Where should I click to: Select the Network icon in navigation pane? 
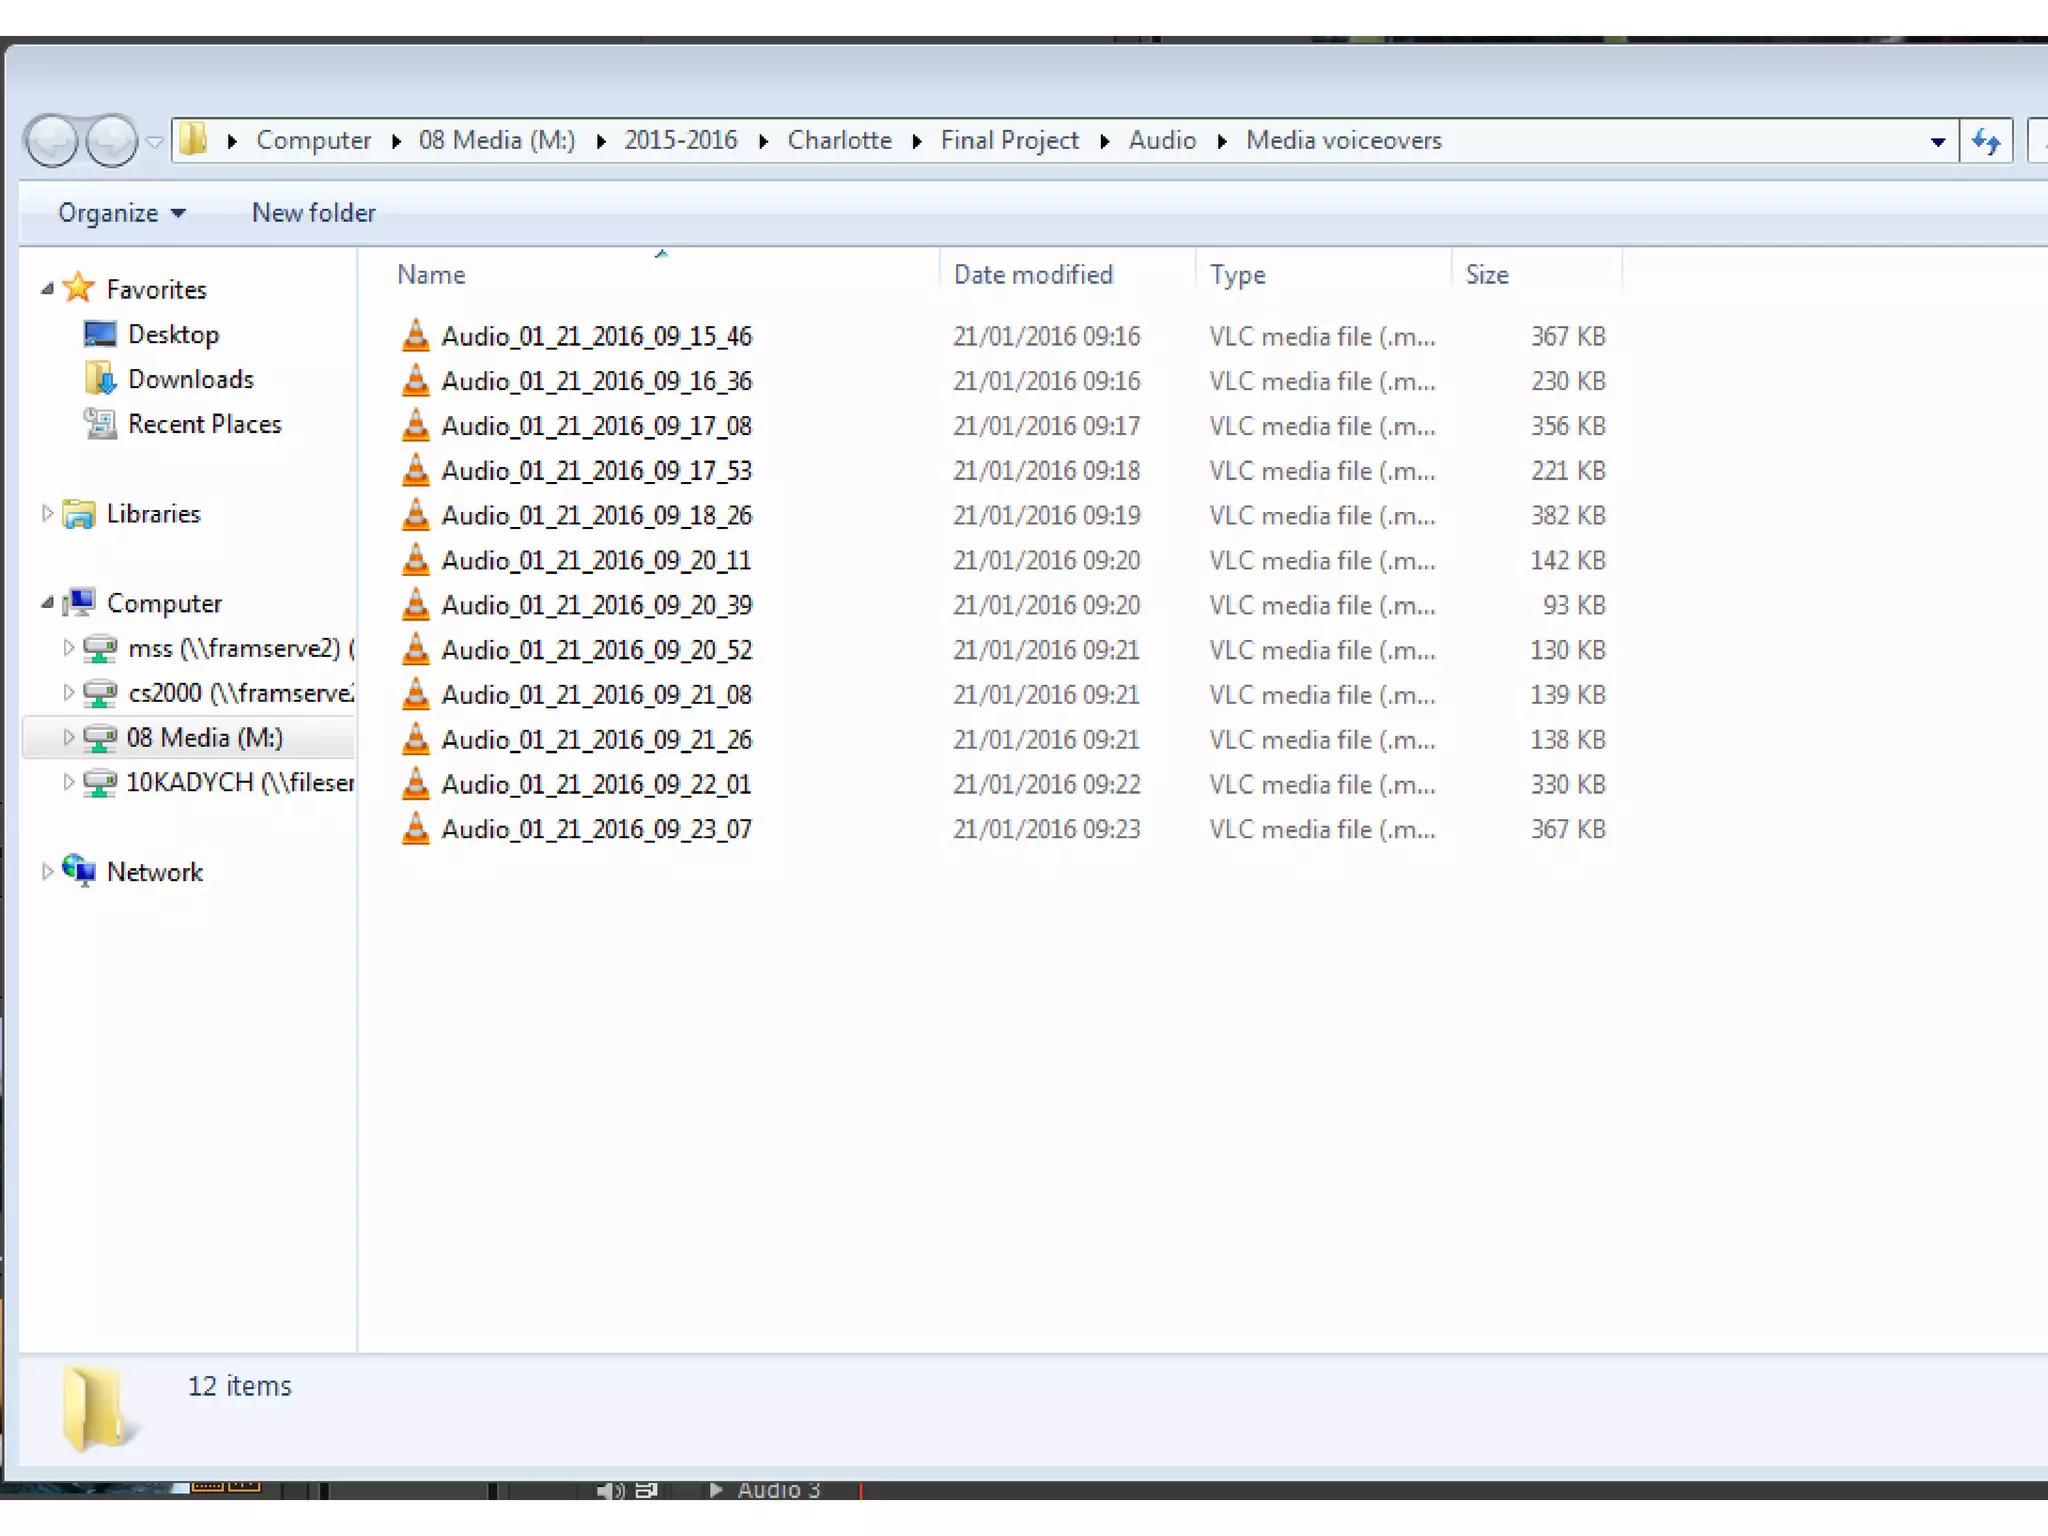click(x=79, y=871)
